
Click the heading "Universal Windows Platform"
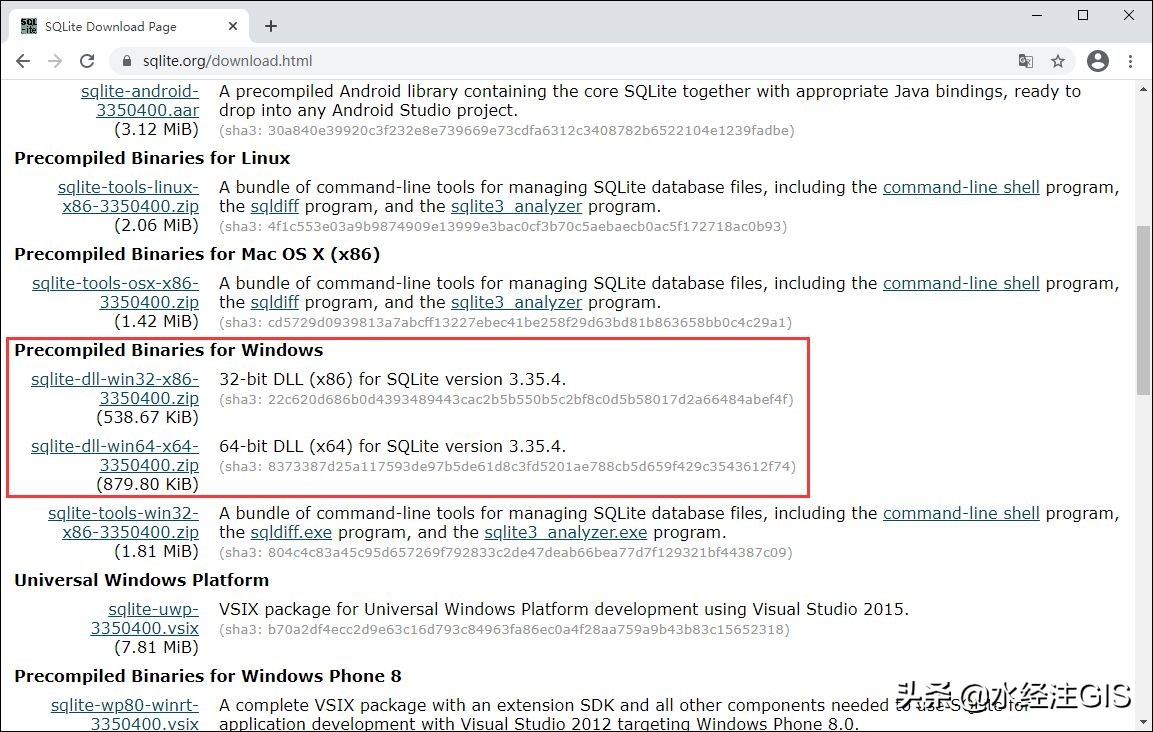141,580
